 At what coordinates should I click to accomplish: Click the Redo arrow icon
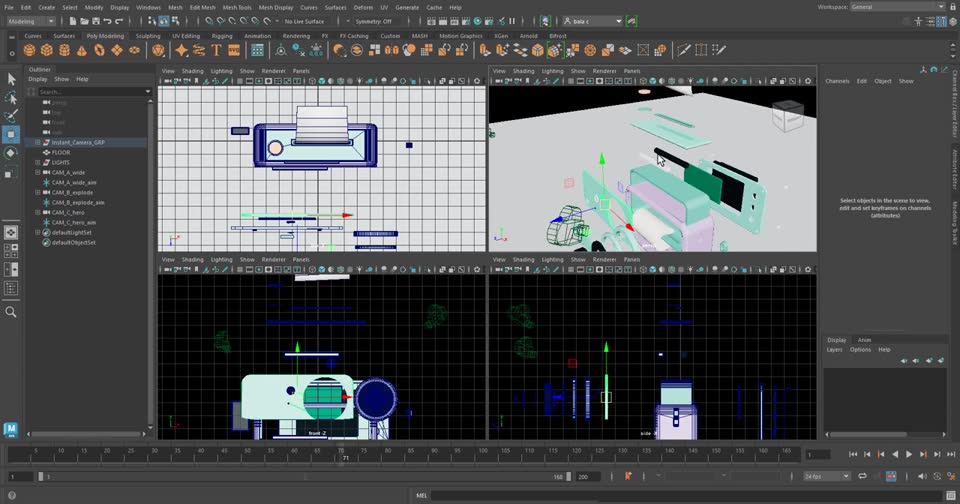point(119,21)
